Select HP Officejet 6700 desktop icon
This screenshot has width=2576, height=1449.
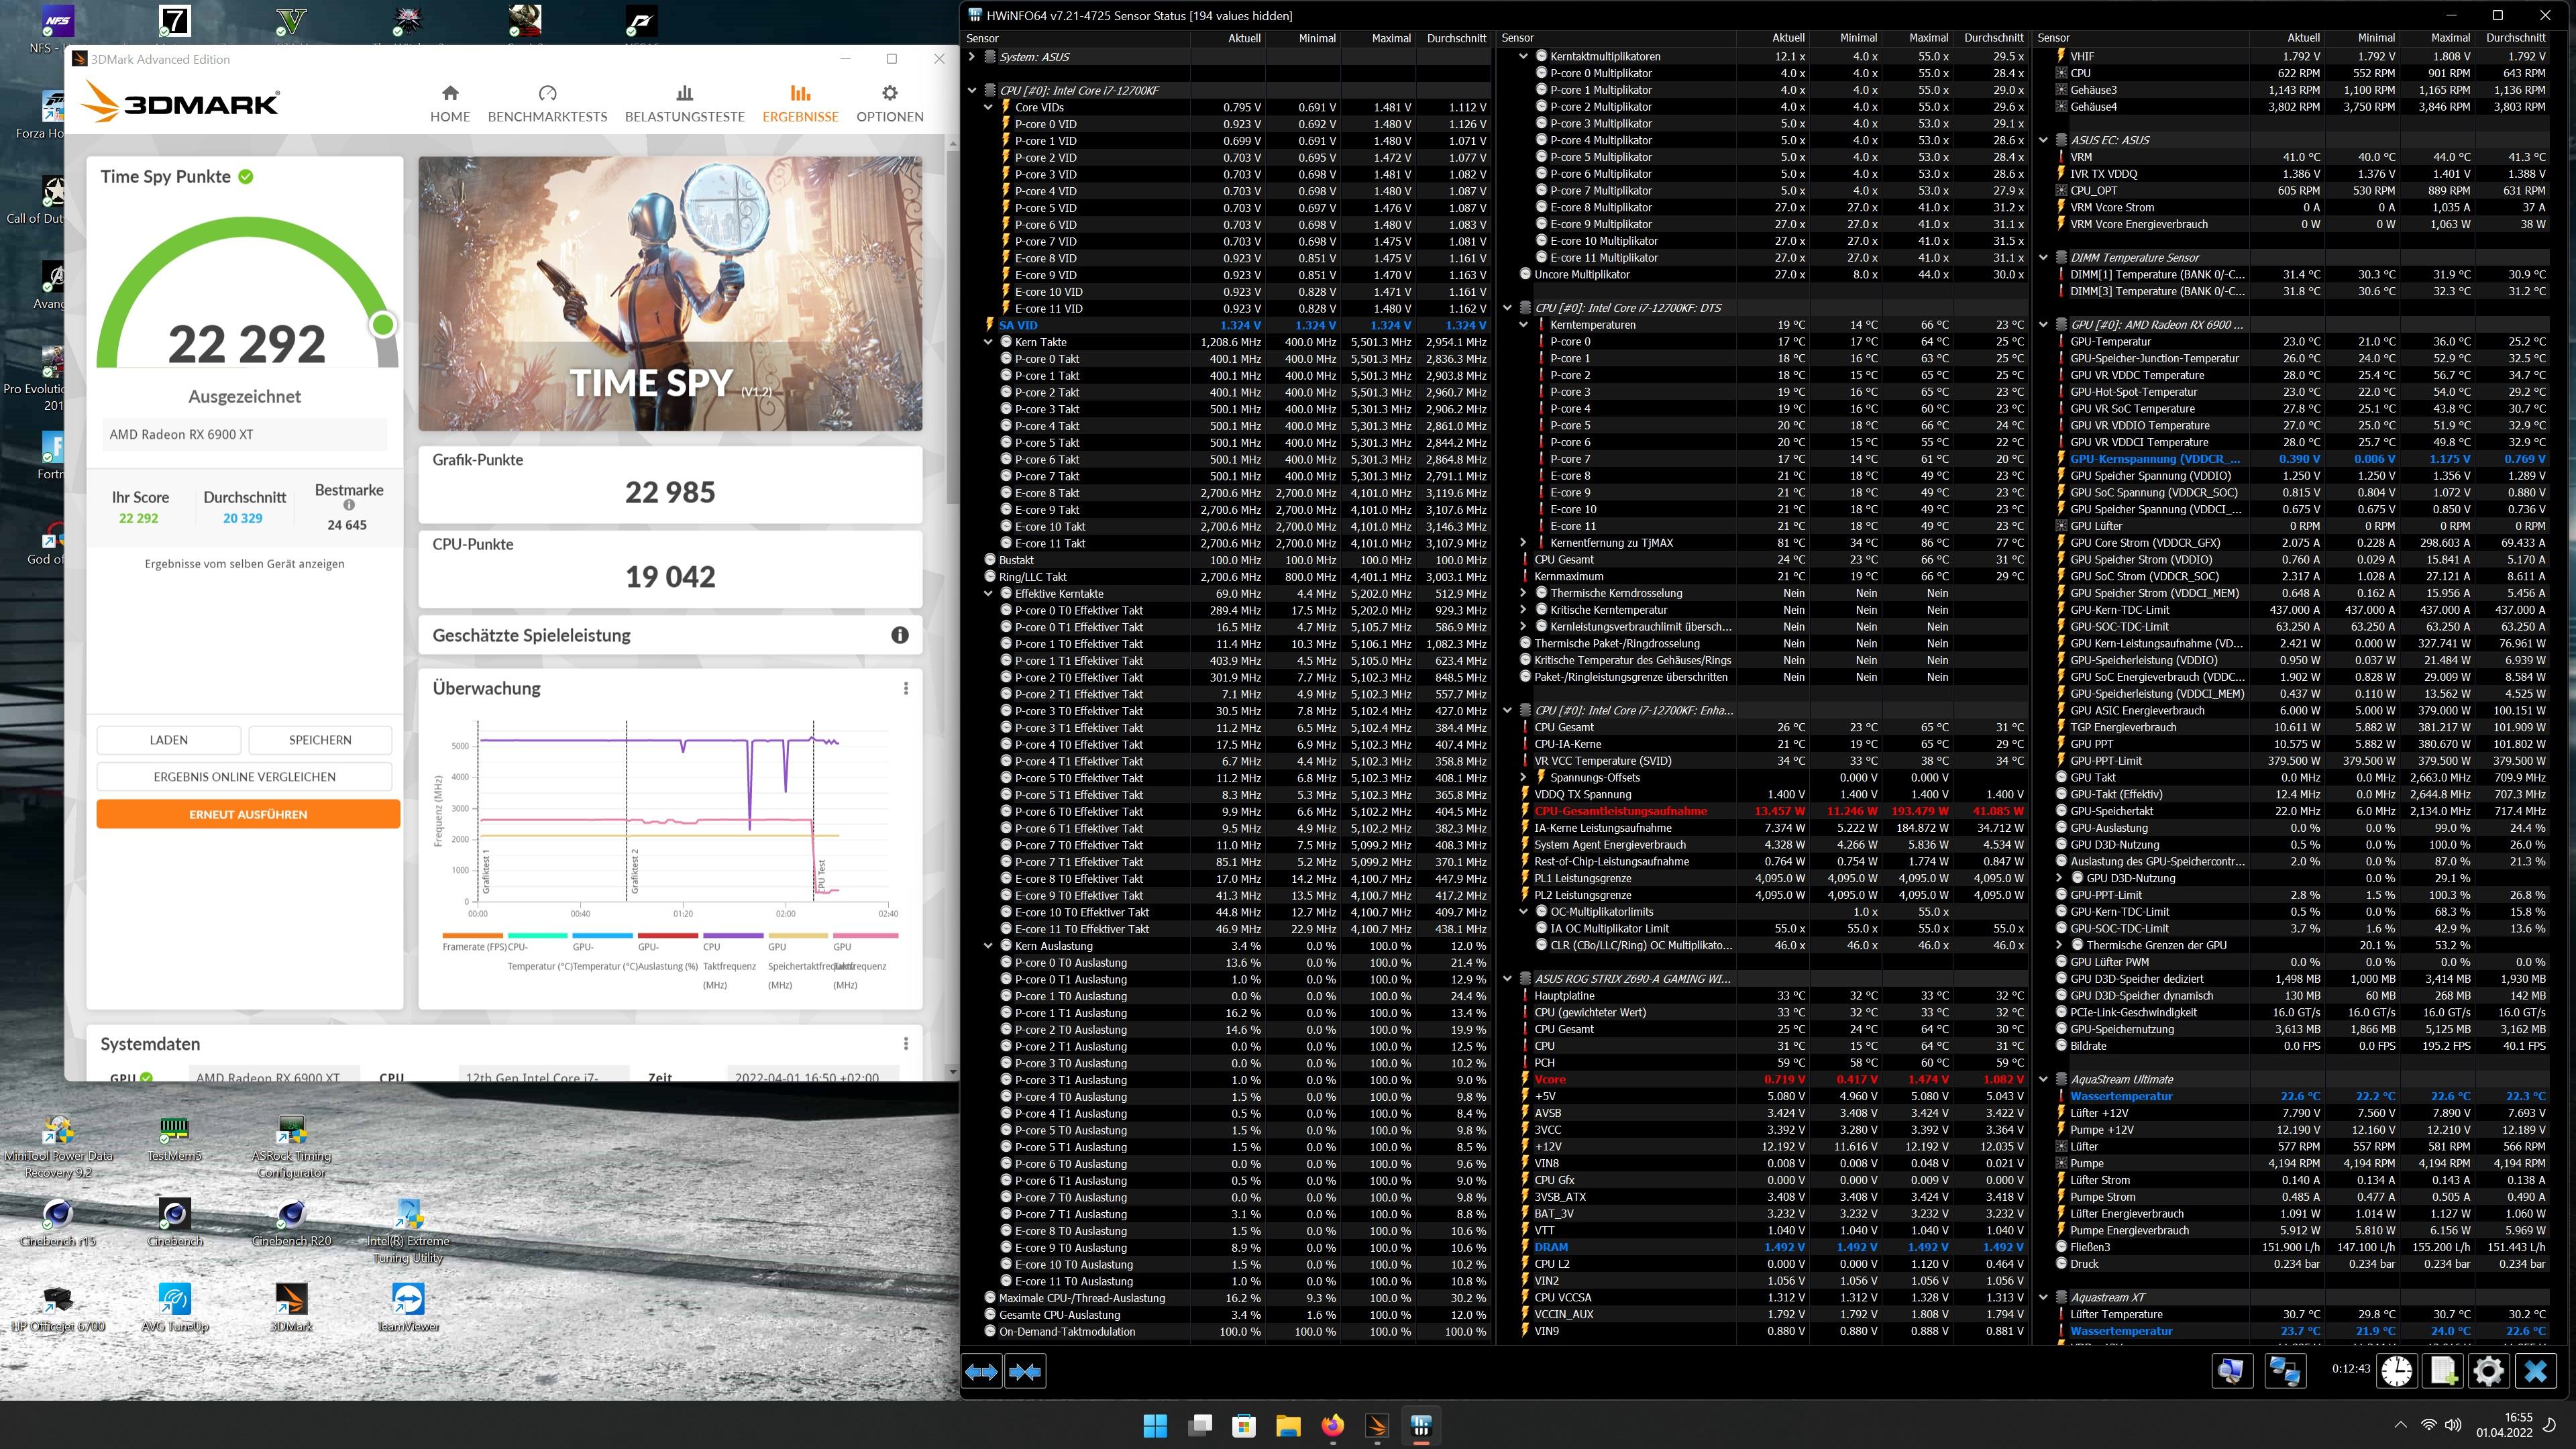(x=58, y=1307)
